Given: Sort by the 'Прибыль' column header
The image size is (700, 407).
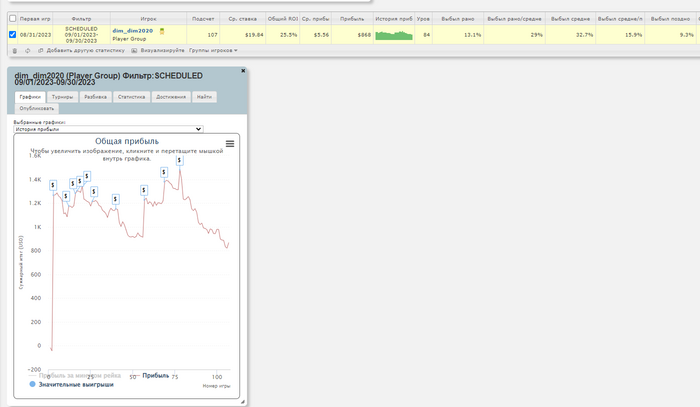Looking at the screenshot, I should click(352, 19).
